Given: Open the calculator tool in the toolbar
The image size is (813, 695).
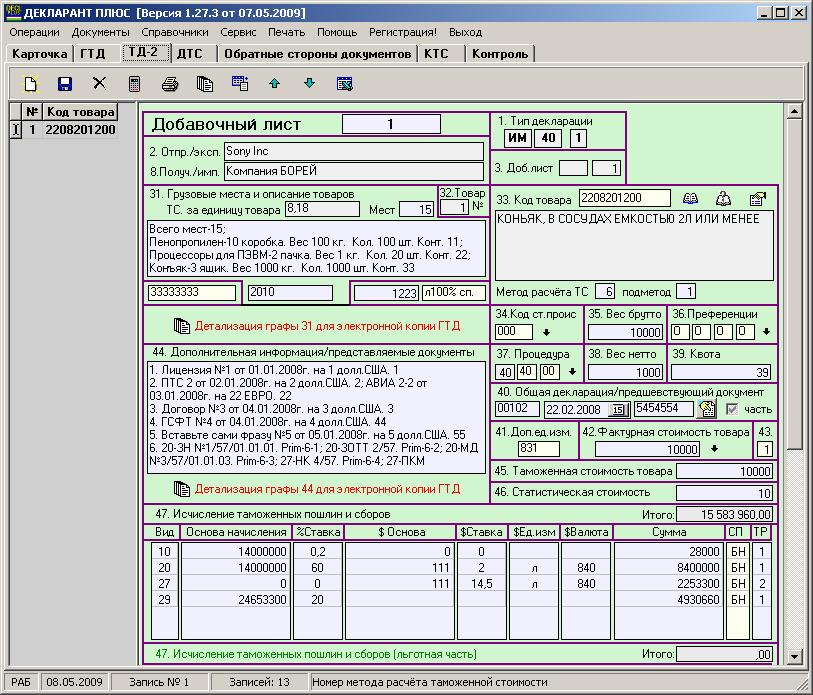Looking at the screenshot, I should pyautogui.click(x=135, y=84).
